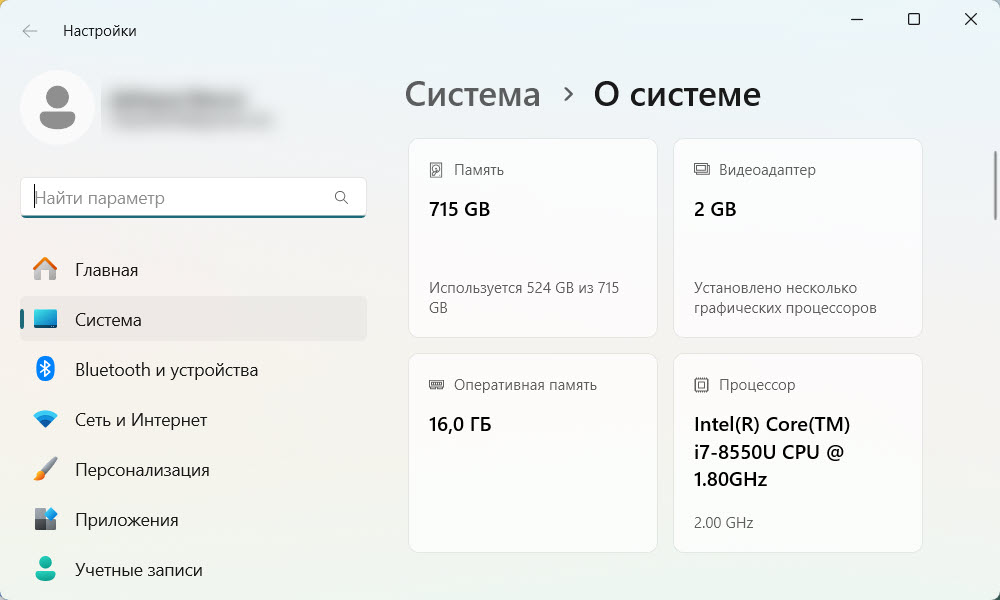The image size is (1000, 600).
Task: Open Учетные записи via its icon
Action: pos(47,569)
